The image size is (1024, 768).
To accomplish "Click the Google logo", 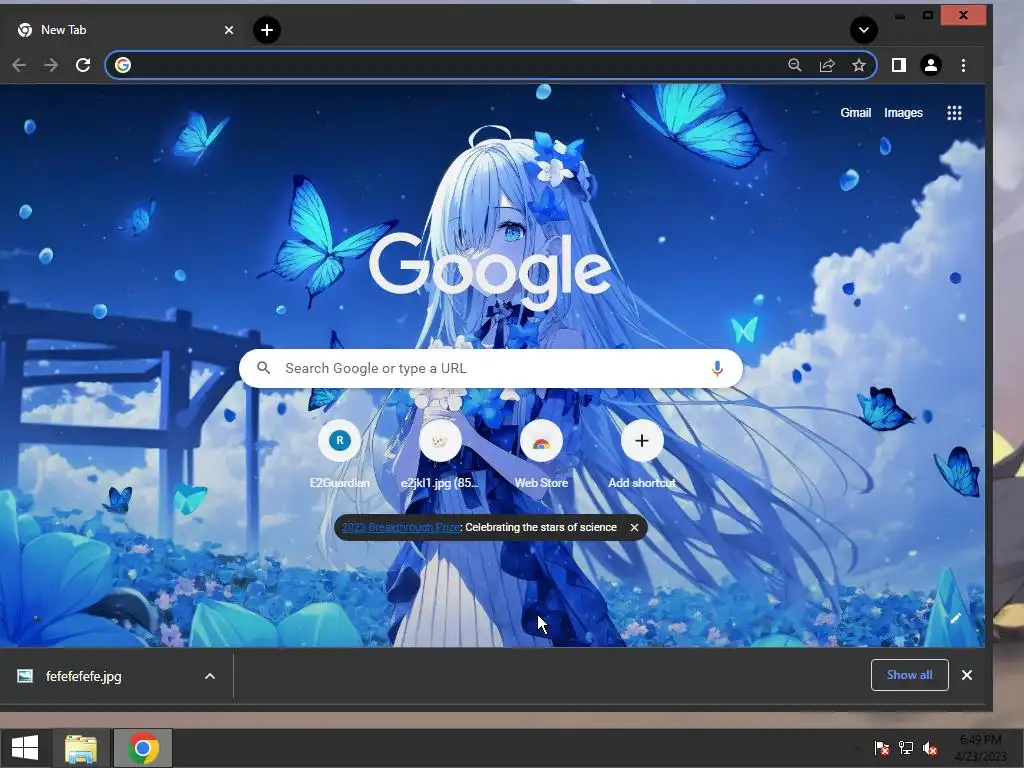I will (490, 270).
